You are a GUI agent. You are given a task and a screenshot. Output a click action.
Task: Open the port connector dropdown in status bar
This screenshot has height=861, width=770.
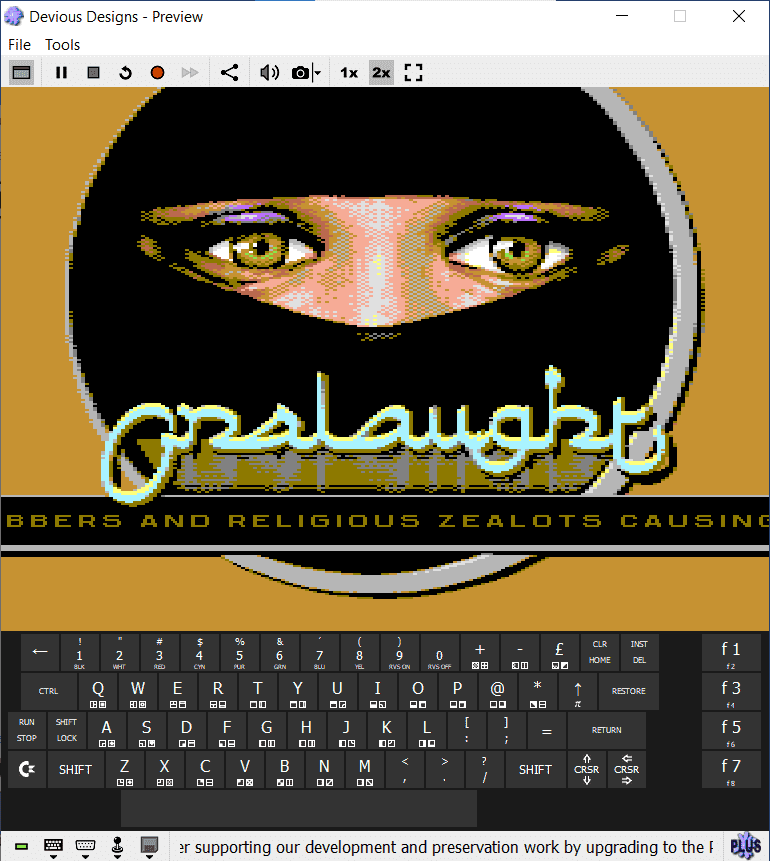coord(85,847)
